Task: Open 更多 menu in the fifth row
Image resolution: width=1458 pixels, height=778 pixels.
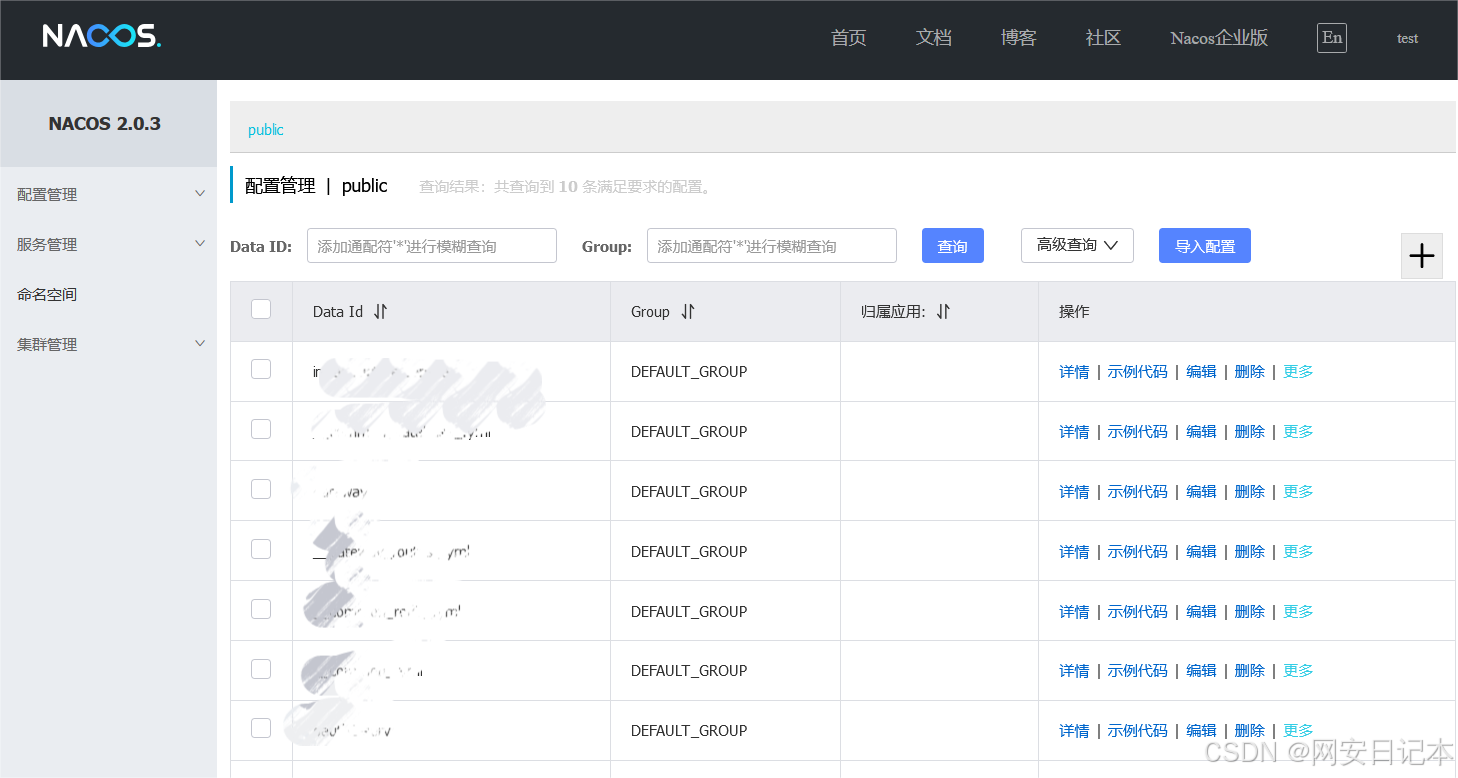Action: click(x=1298, y=612)
